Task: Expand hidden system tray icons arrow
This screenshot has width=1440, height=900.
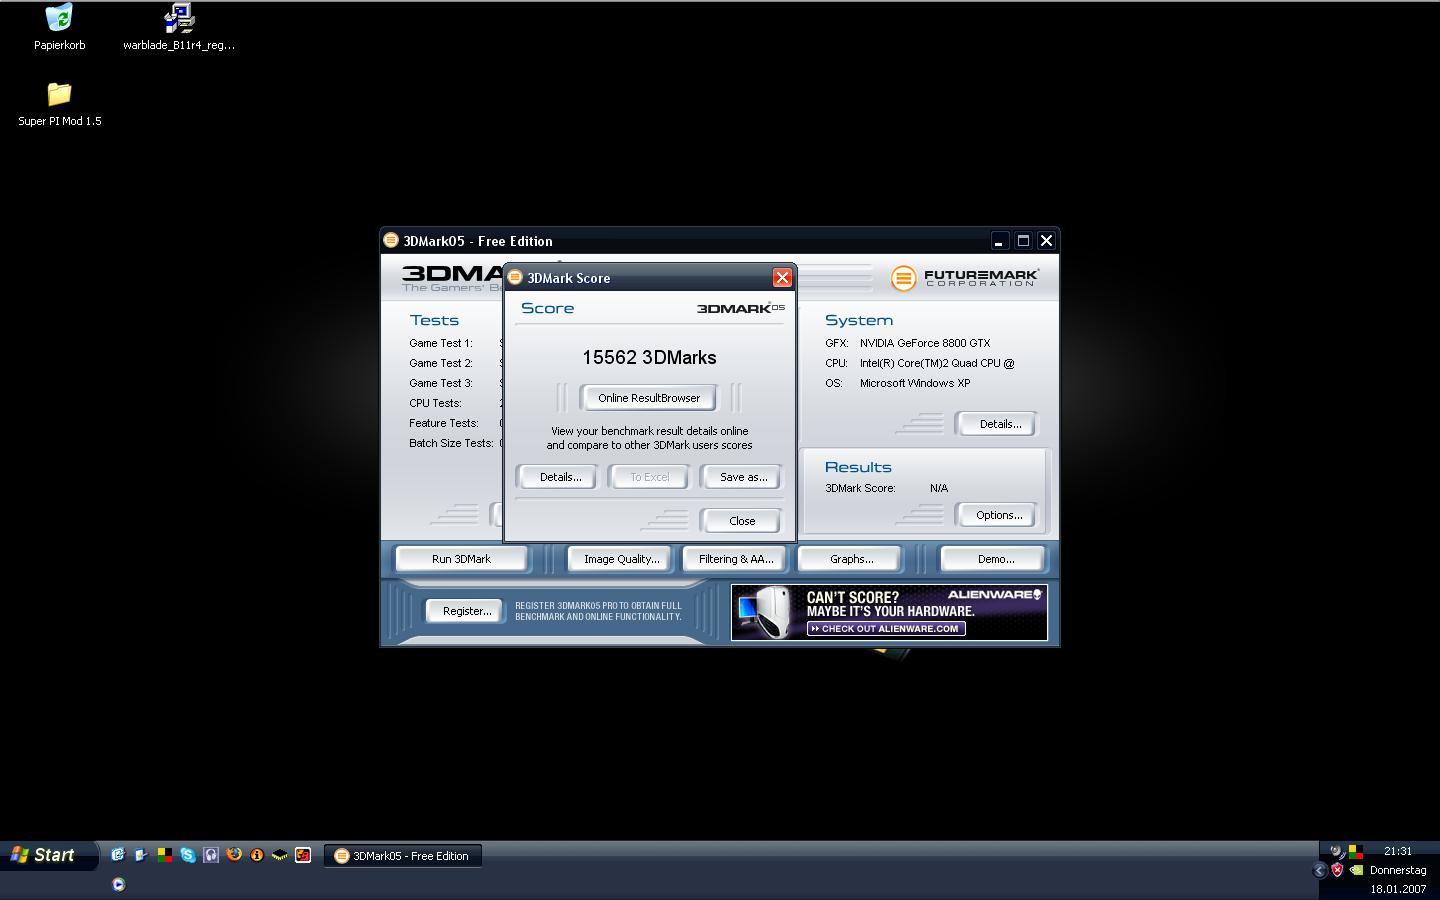Action: (1319, 870)
